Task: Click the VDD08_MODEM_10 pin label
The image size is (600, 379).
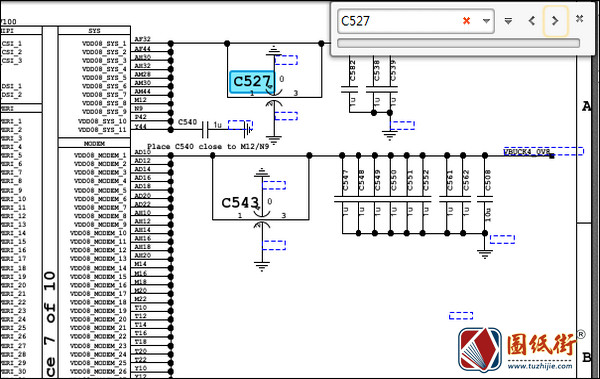Action: coord(98,233)
